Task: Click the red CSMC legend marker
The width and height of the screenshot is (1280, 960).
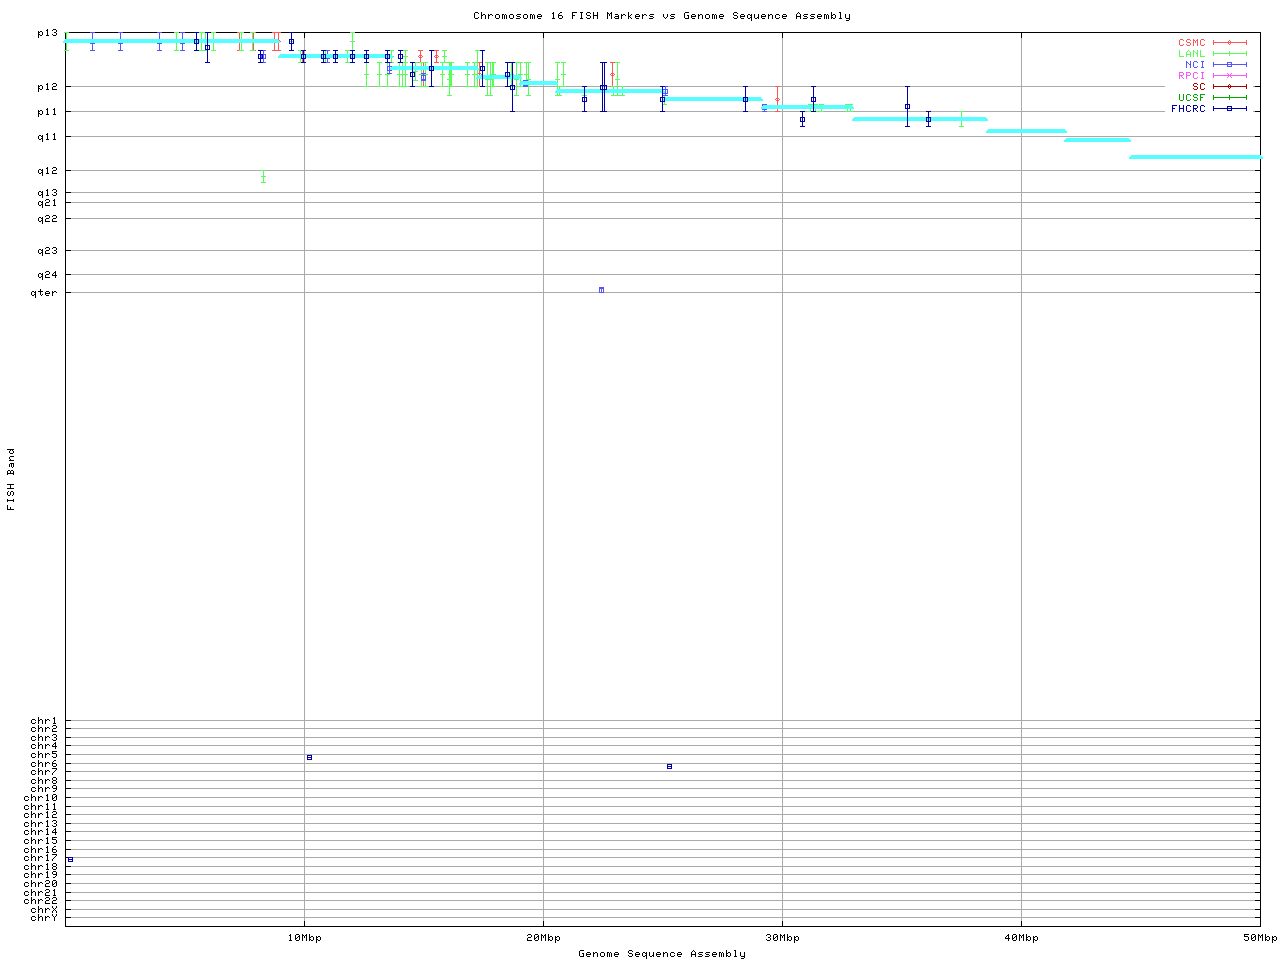Action: 1229,43
